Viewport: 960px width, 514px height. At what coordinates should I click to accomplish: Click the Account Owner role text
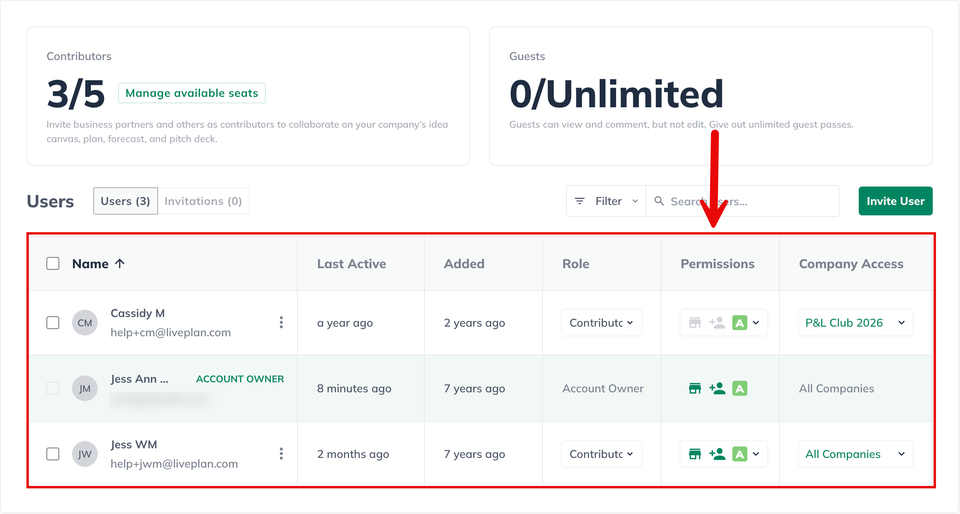pos(603,389)
